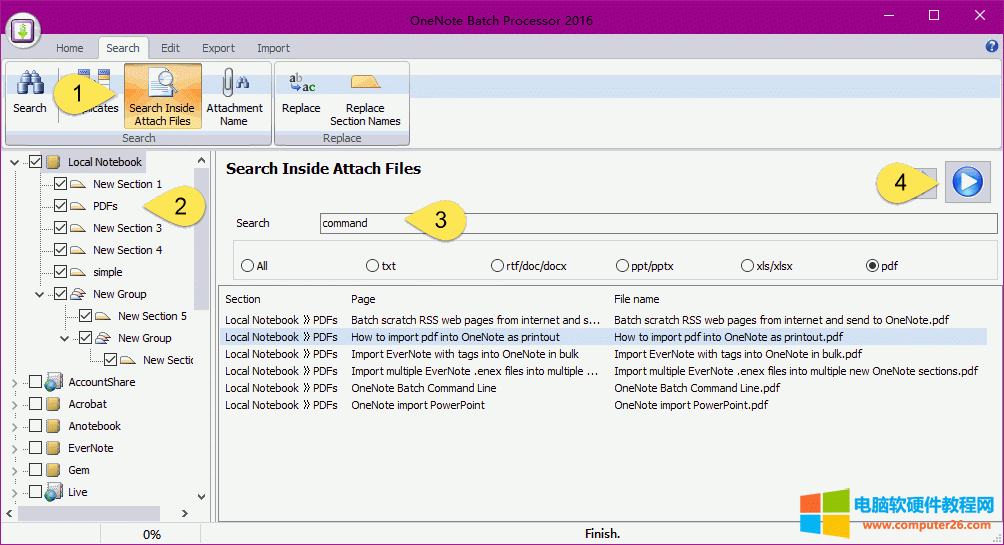Select the Search Inside Attach Files tool
The image size is (1004, 545).
point(162,96)
